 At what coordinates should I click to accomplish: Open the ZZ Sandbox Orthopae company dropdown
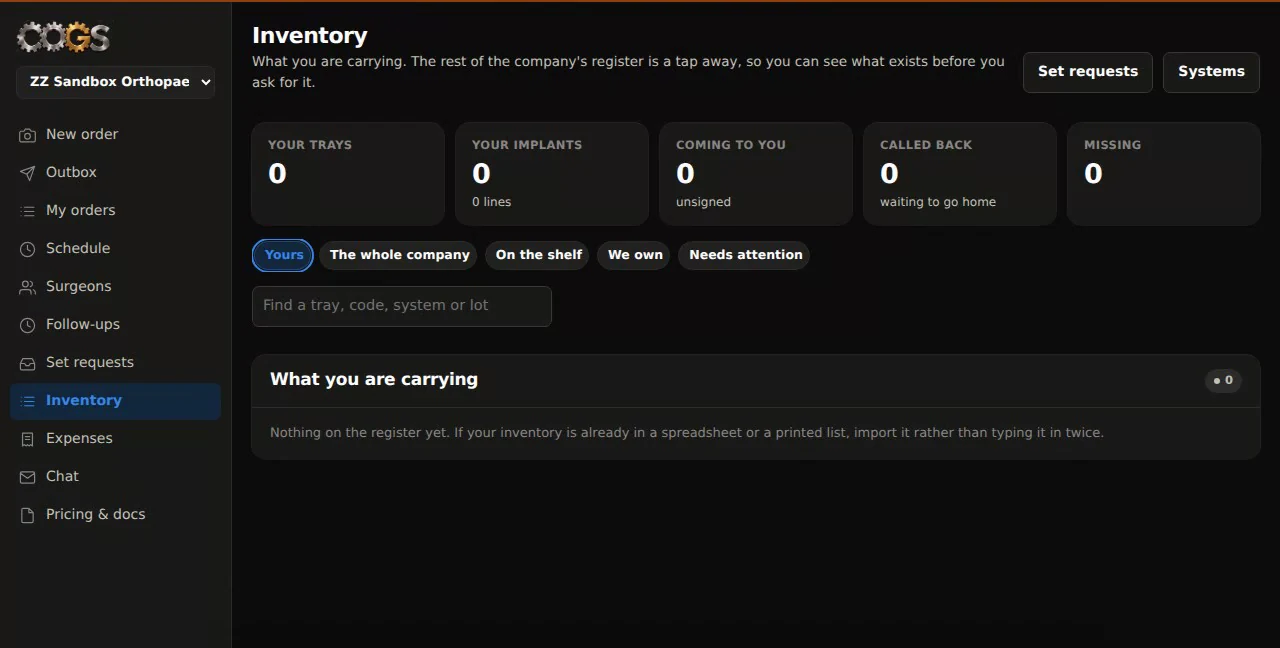116,82
